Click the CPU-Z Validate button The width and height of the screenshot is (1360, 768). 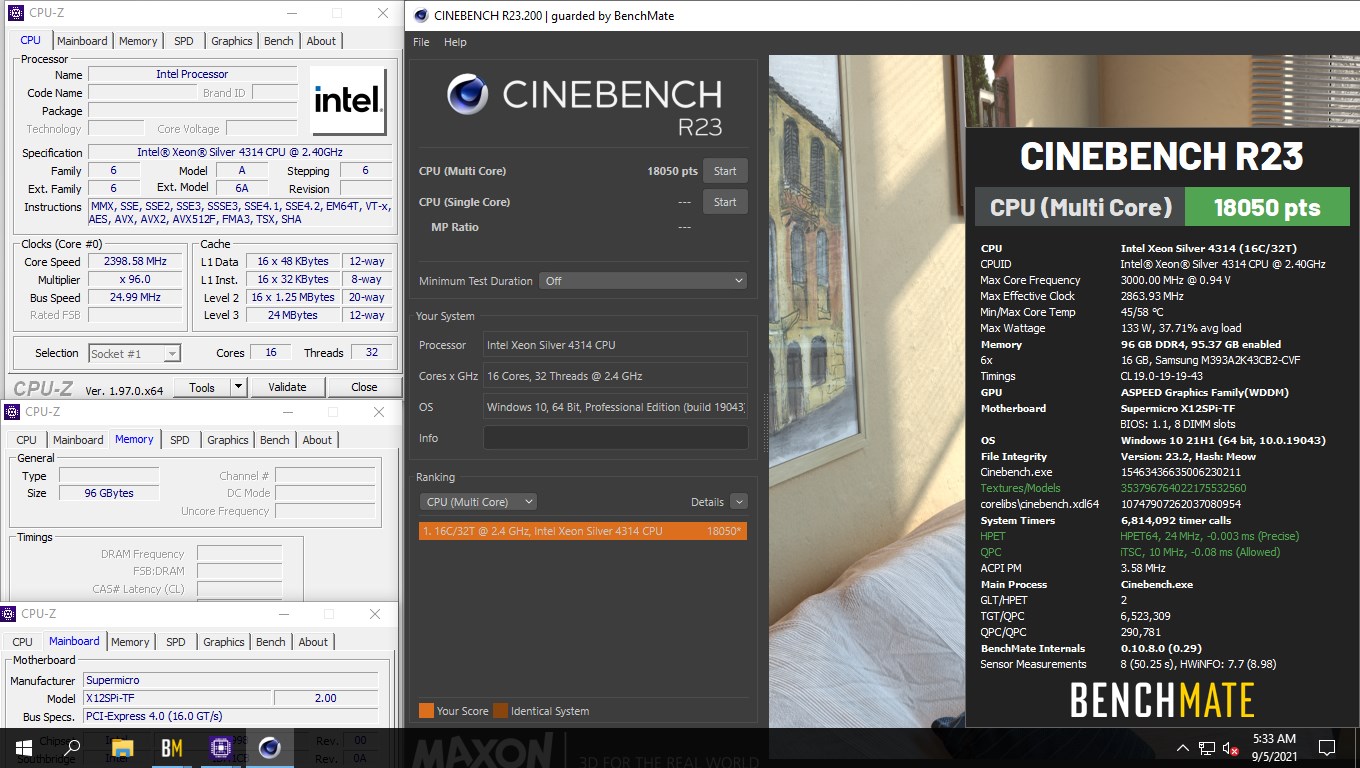pos(287,387)
